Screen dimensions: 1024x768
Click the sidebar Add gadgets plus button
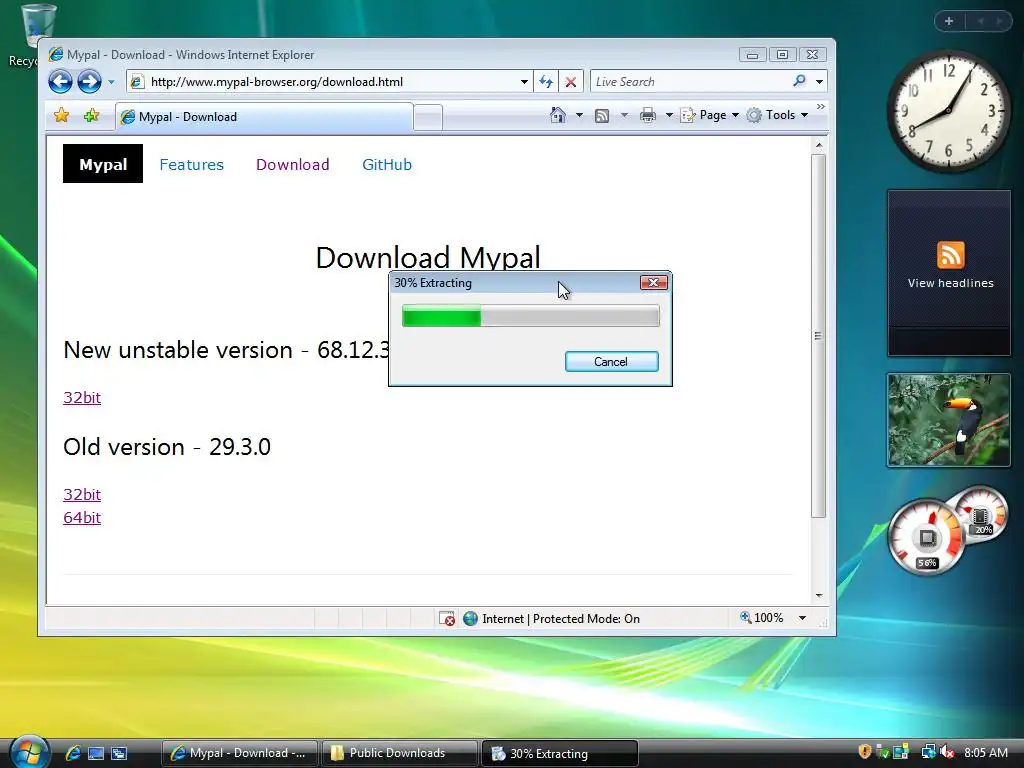tap(949, 21)
